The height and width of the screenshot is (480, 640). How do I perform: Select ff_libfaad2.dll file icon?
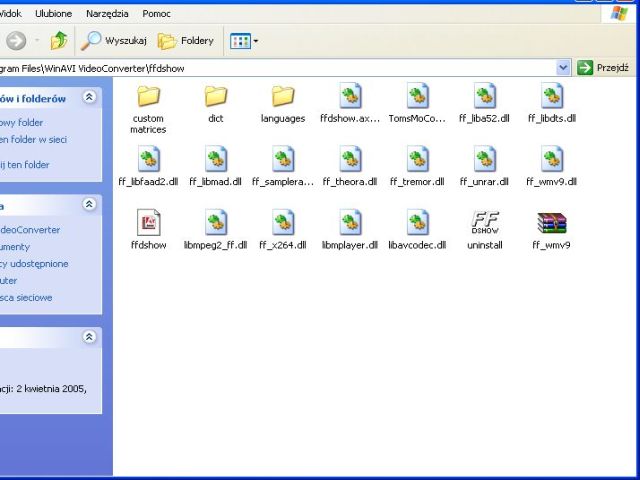(148, 159)
